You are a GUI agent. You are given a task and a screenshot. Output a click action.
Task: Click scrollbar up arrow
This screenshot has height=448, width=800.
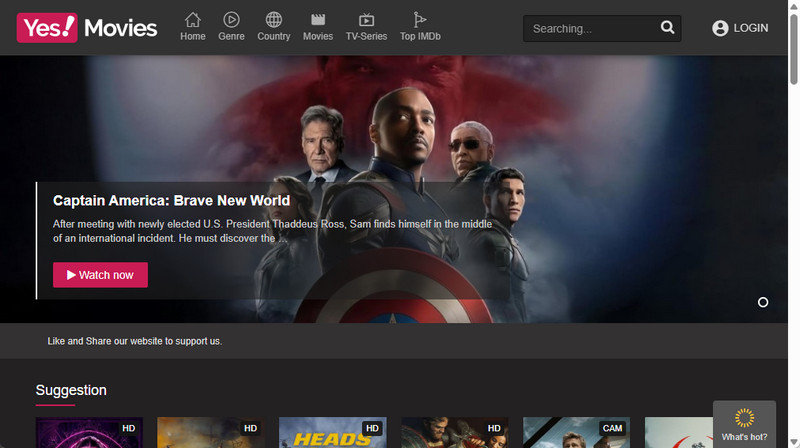tap(794, 6)
